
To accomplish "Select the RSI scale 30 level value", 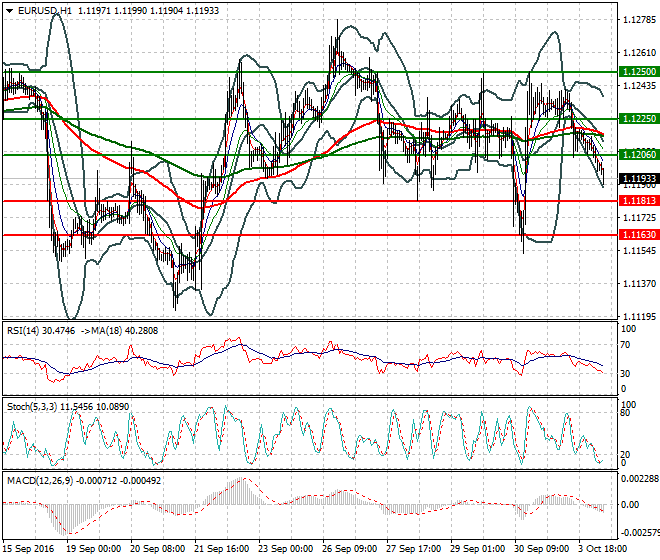I will 625,374.
